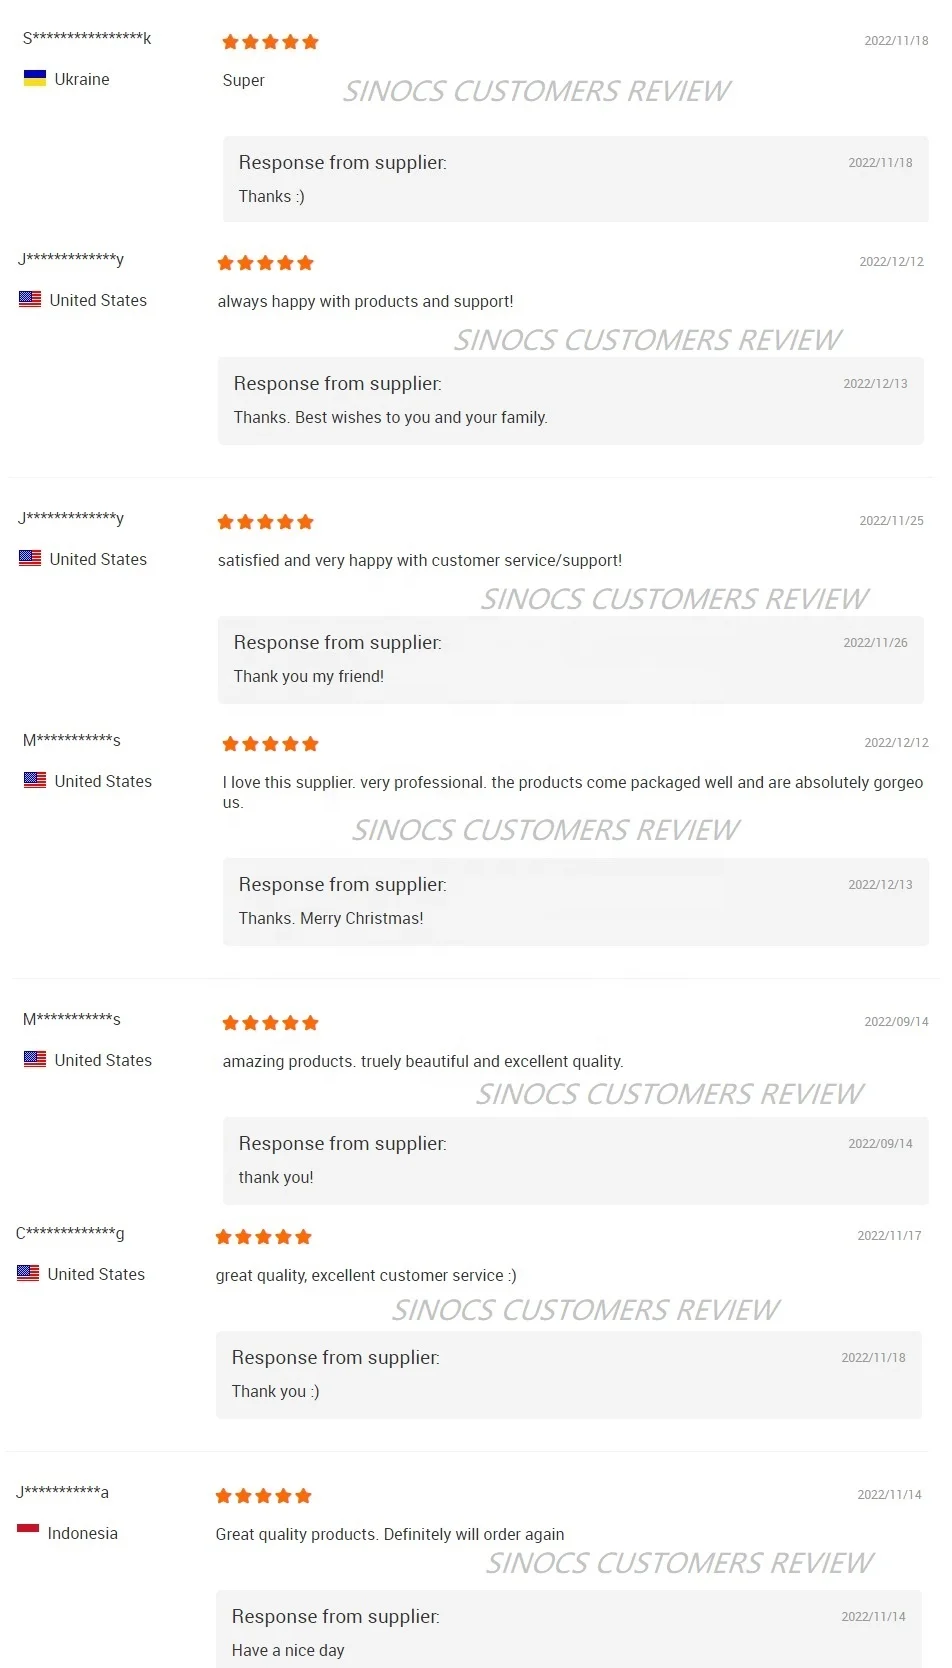Click the 'Thanks. Best wishes to you' response
Screen dimensions: 952x1668
pyautogui.click(x=390, y=417)
